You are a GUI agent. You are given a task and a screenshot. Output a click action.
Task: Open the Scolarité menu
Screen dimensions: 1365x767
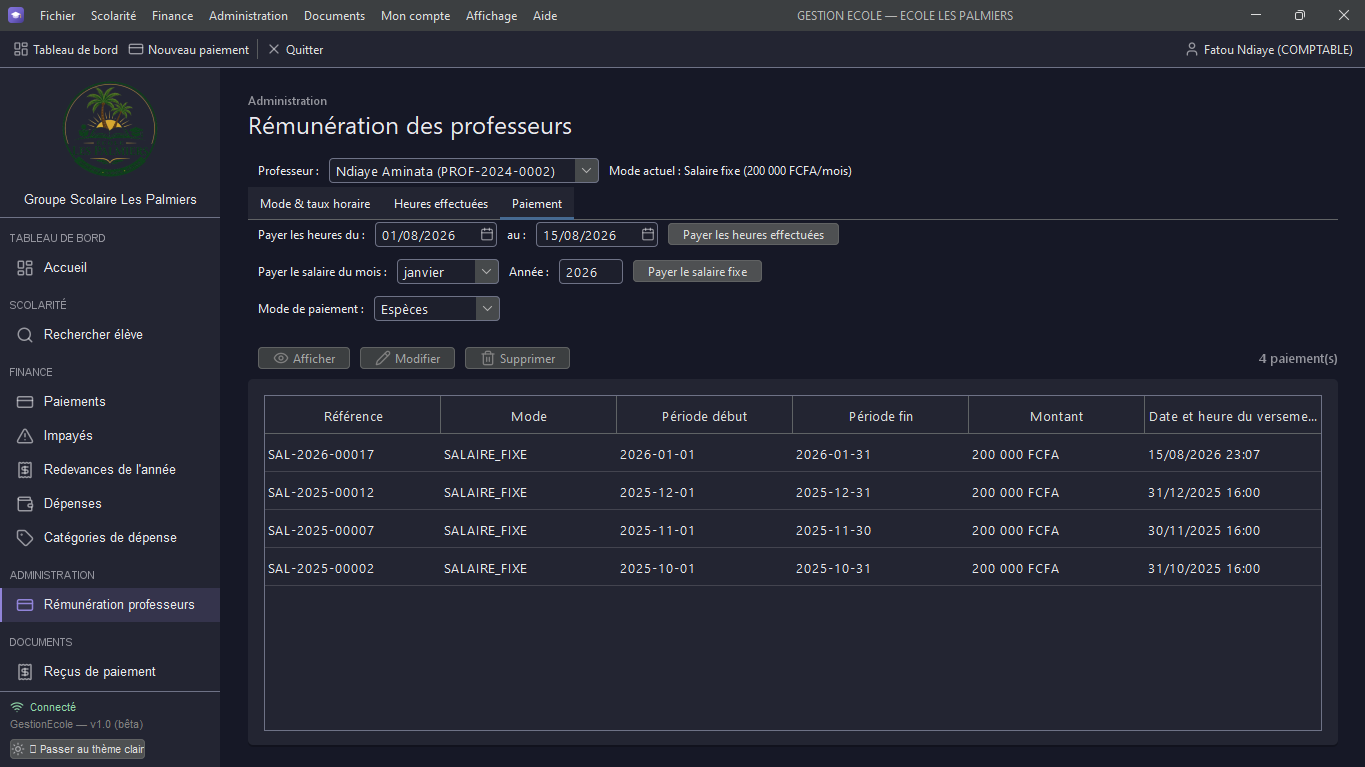(113, 15)
